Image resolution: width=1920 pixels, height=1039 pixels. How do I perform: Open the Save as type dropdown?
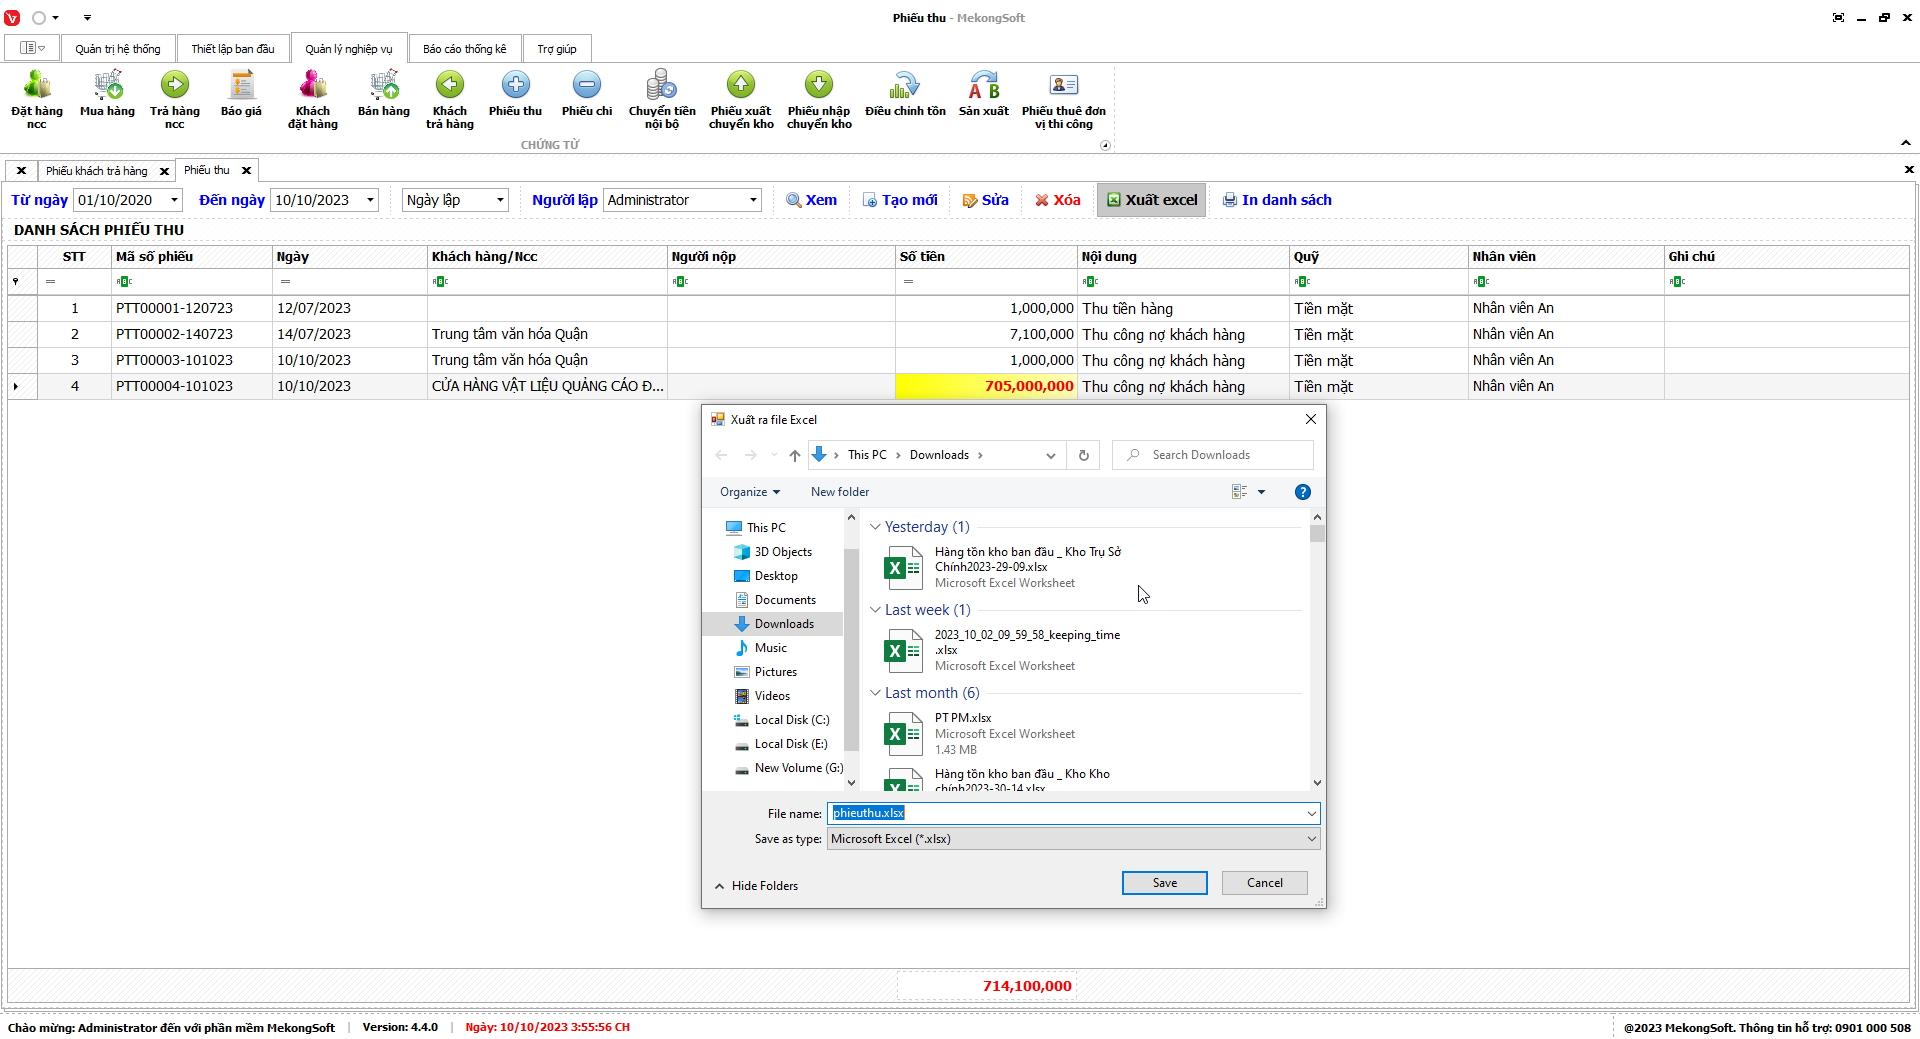click(x=1311, y=839)
